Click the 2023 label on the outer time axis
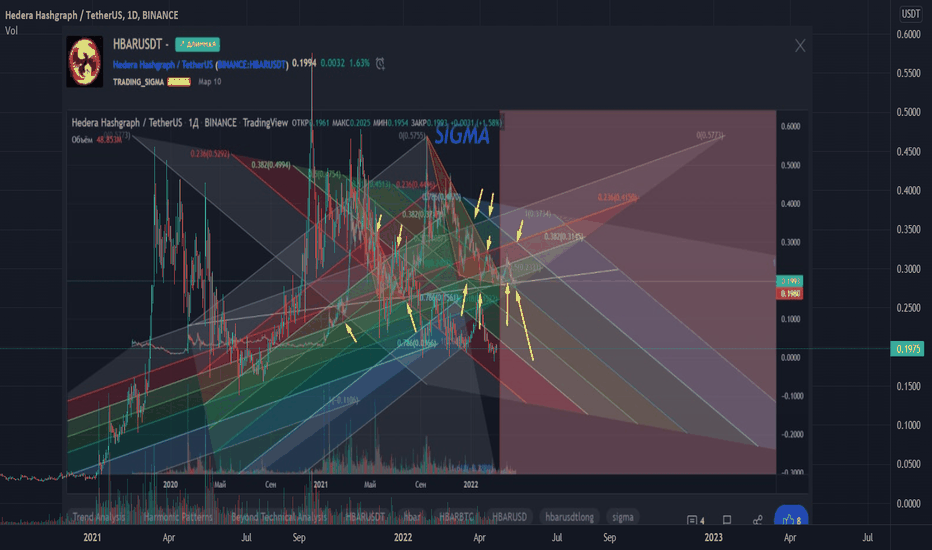 (713, 537)
